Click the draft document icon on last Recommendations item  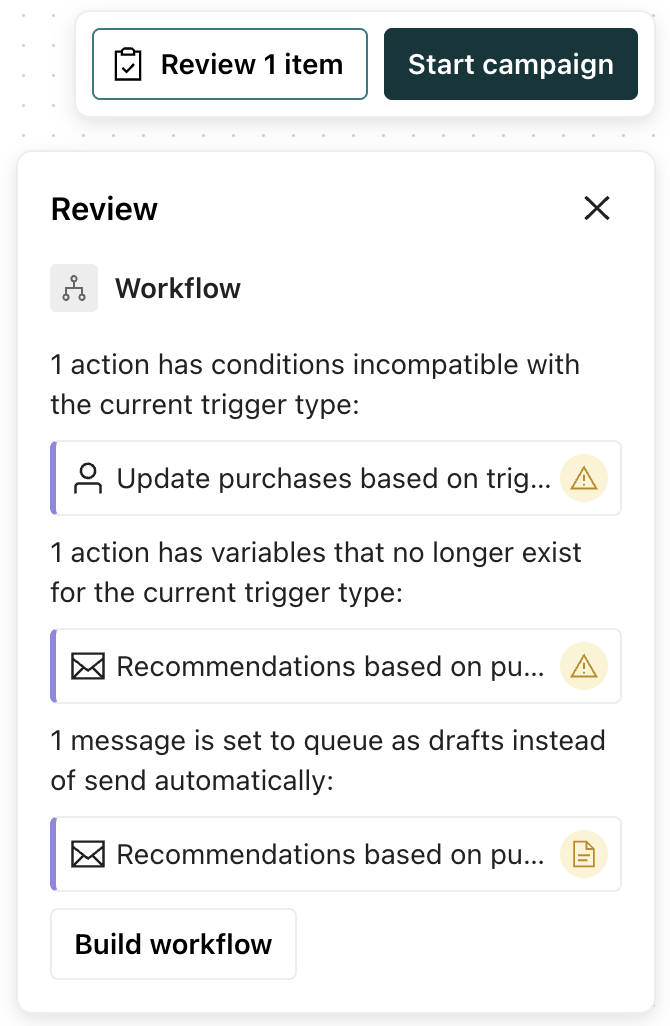point(584,854)
